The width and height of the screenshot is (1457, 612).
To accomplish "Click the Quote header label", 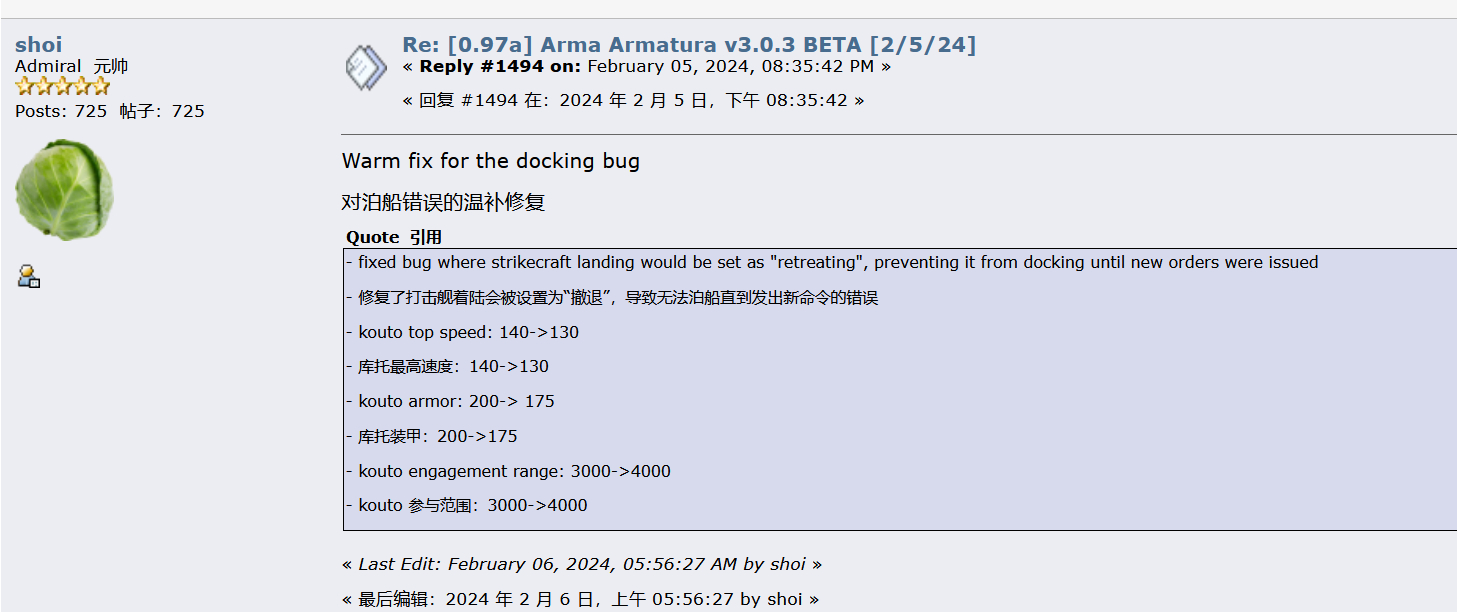I will coord(373,237).
